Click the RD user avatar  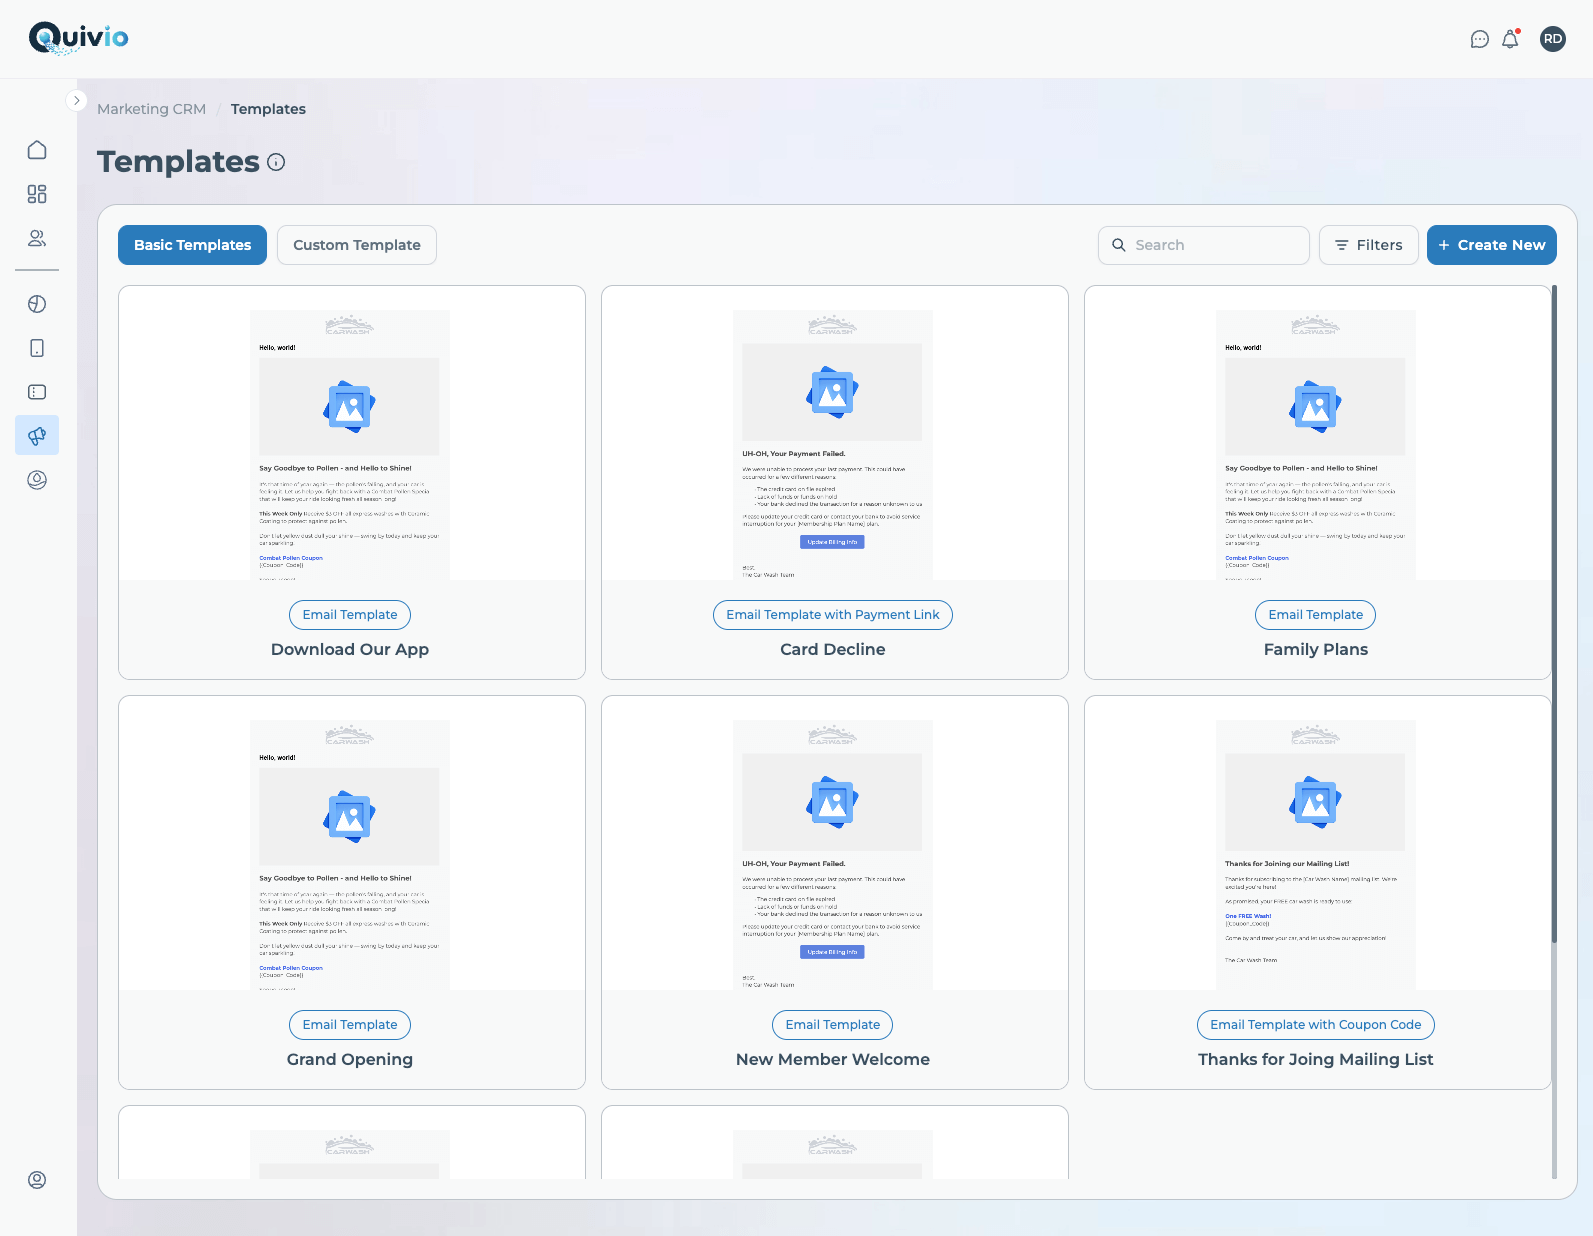tap(1552, 39)
